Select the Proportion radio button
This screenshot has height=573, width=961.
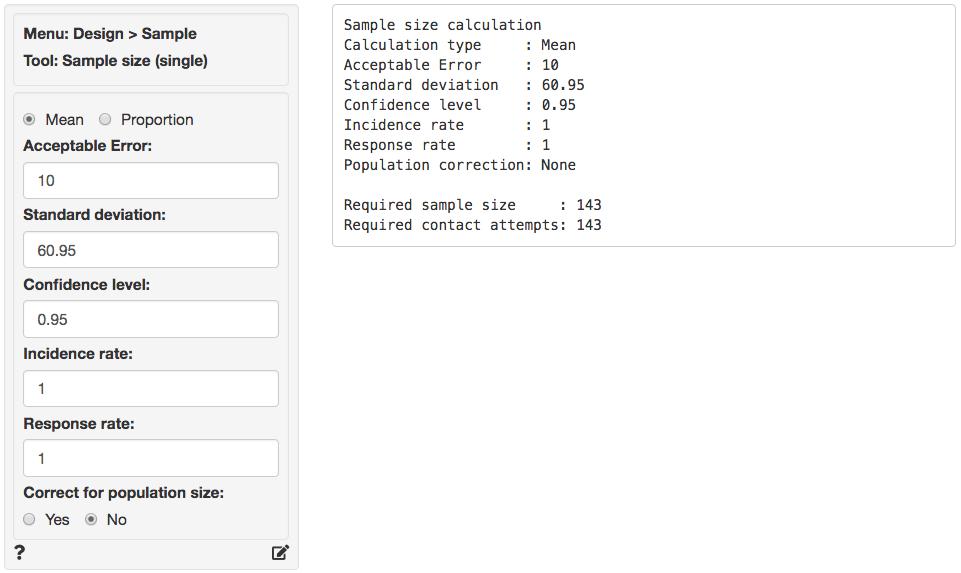point(105,120)
